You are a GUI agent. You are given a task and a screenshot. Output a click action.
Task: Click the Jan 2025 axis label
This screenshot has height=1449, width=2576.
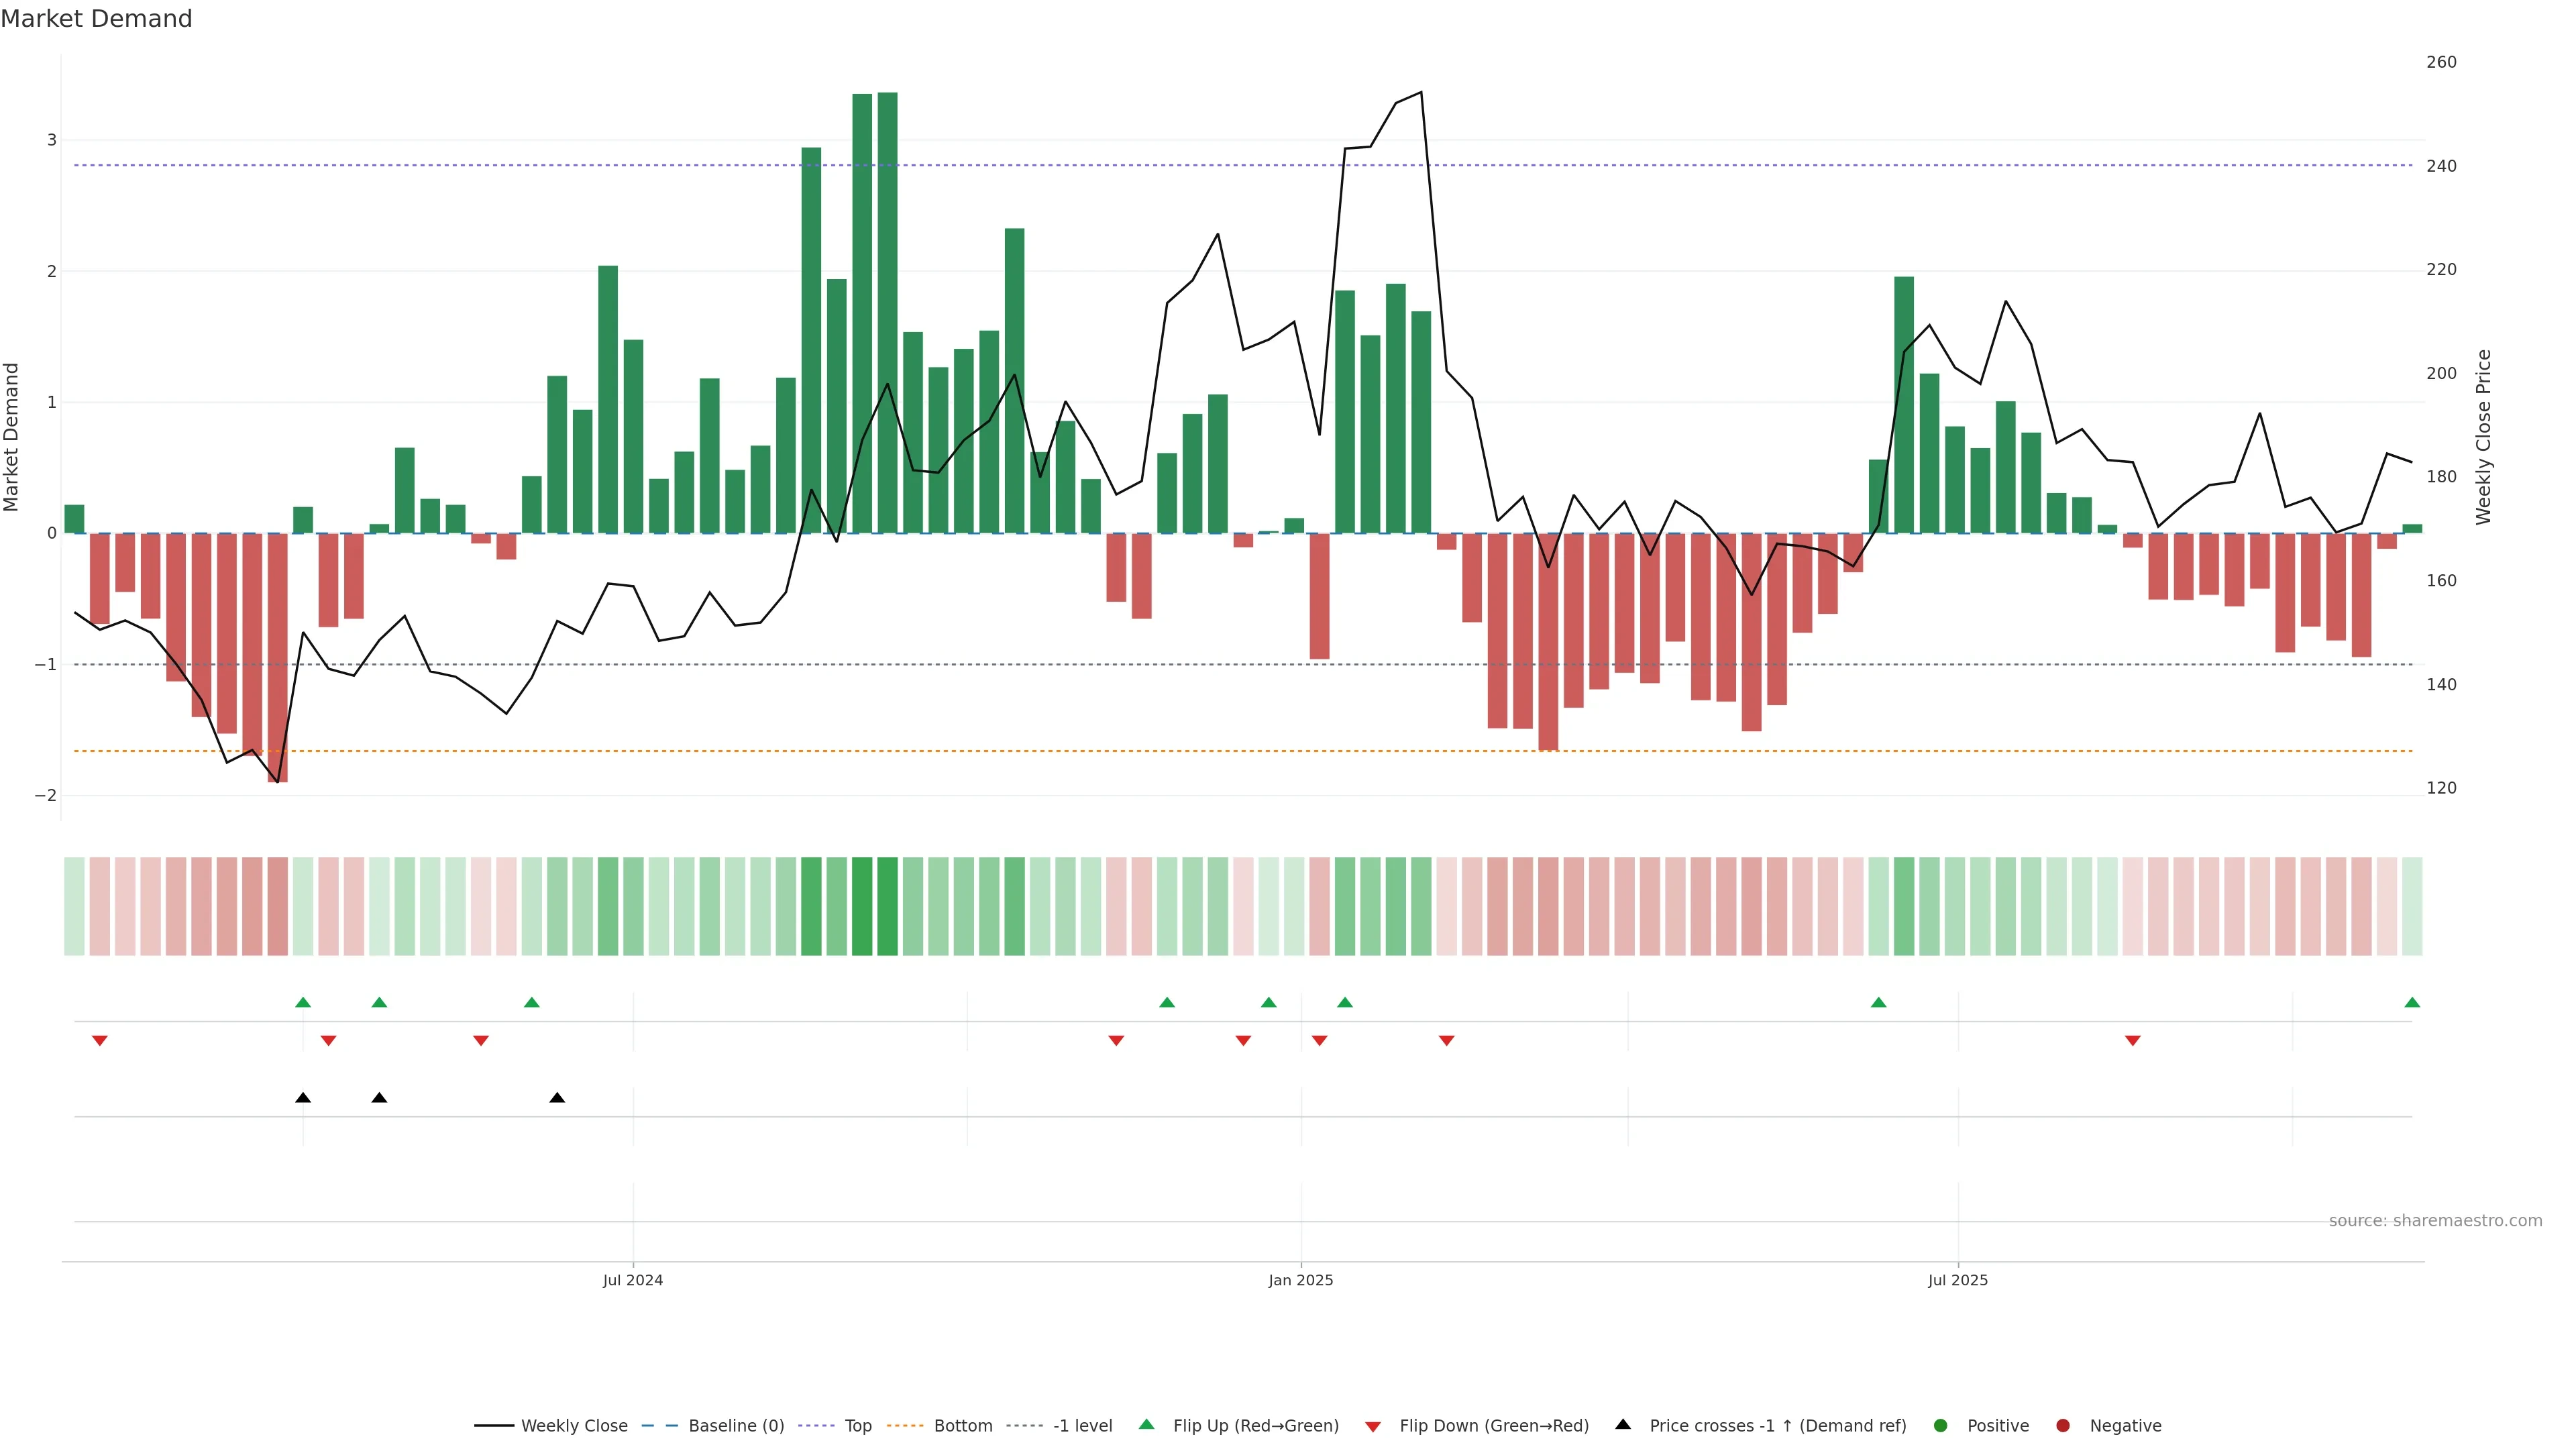(1300, 1280)
